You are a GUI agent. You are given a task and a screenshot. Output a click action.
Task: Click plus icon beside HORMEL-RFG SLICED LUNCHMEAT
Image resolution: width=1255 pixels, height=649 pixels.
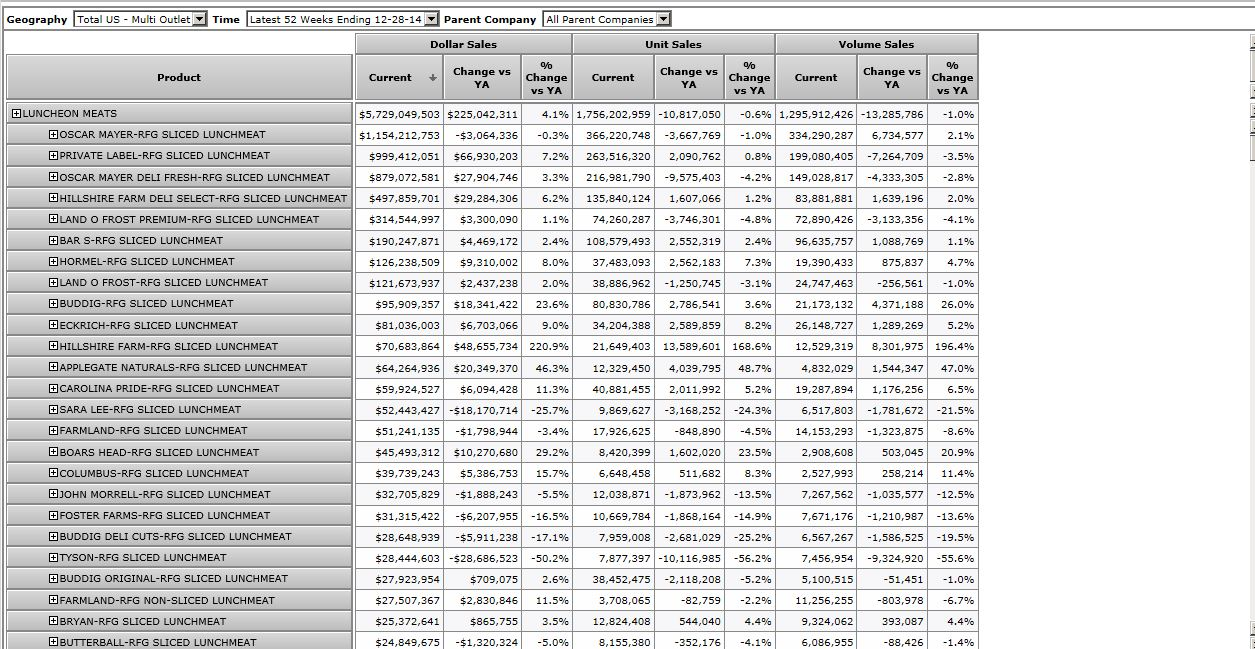[53, 262]
